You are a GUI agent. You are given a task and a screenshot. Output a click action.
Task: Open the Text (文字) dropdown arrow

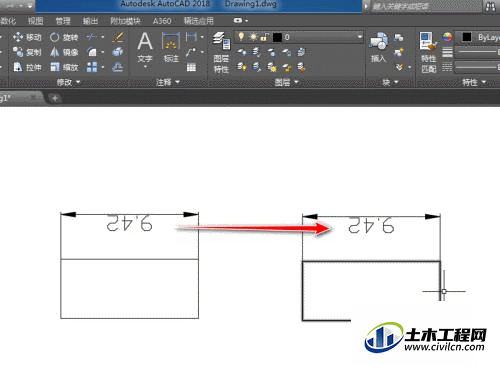[x=145, y=67]
